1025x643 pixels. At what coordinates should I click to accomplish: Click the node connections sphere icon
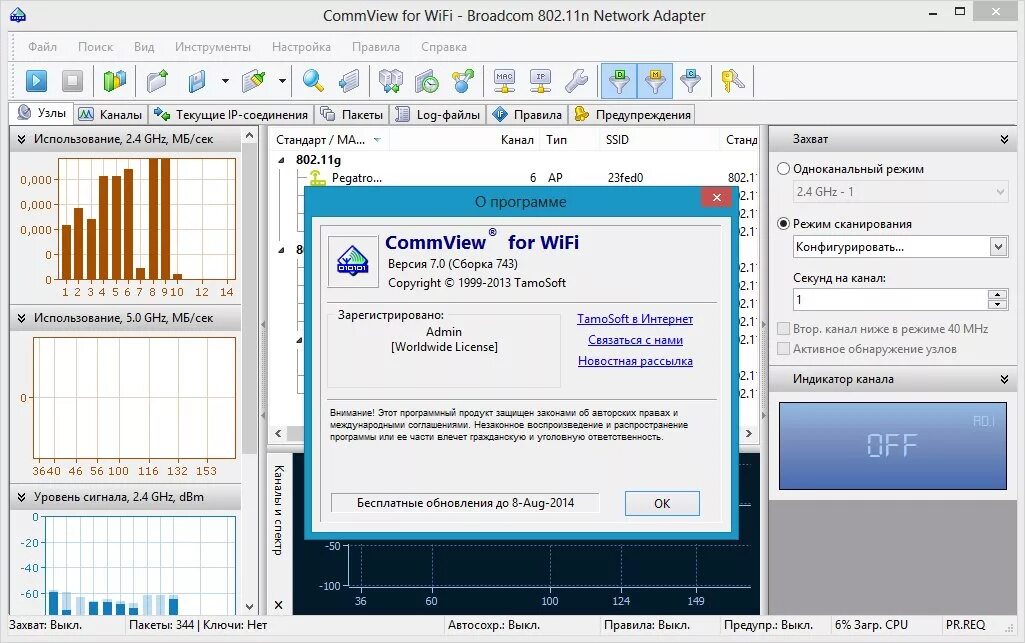pos(463,81)
